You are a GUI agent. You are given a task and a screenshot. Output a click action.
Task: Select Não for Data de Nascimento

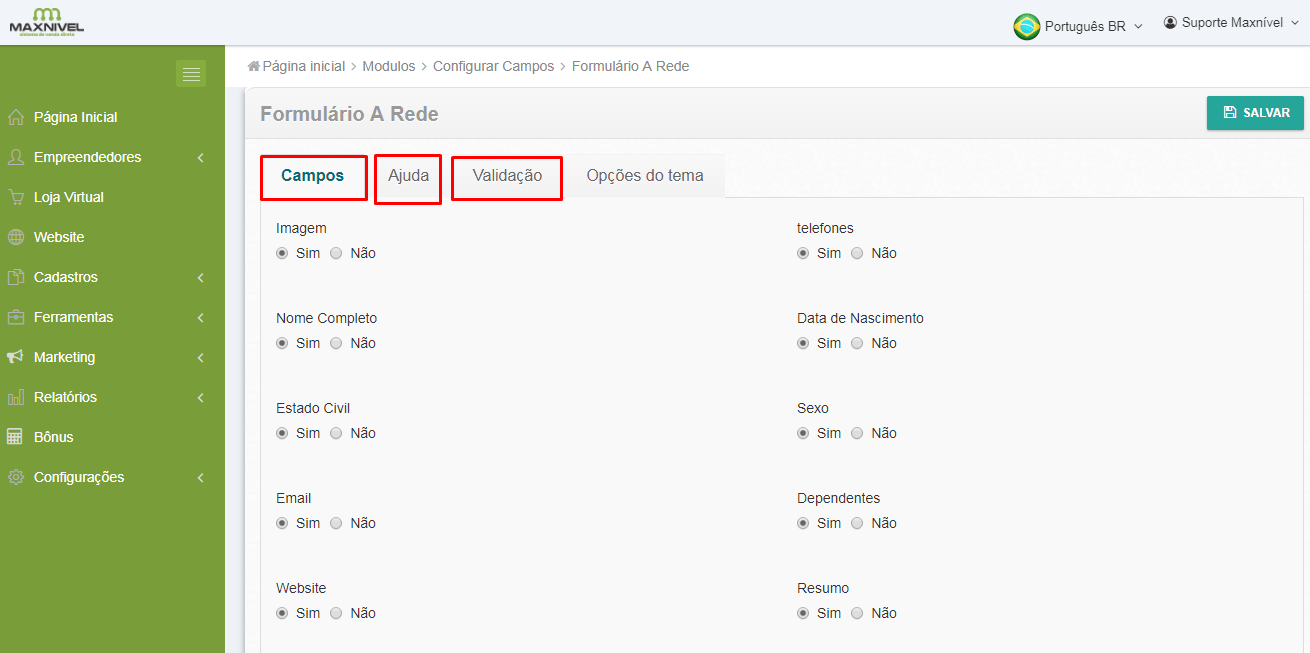[x=857, y=343]
